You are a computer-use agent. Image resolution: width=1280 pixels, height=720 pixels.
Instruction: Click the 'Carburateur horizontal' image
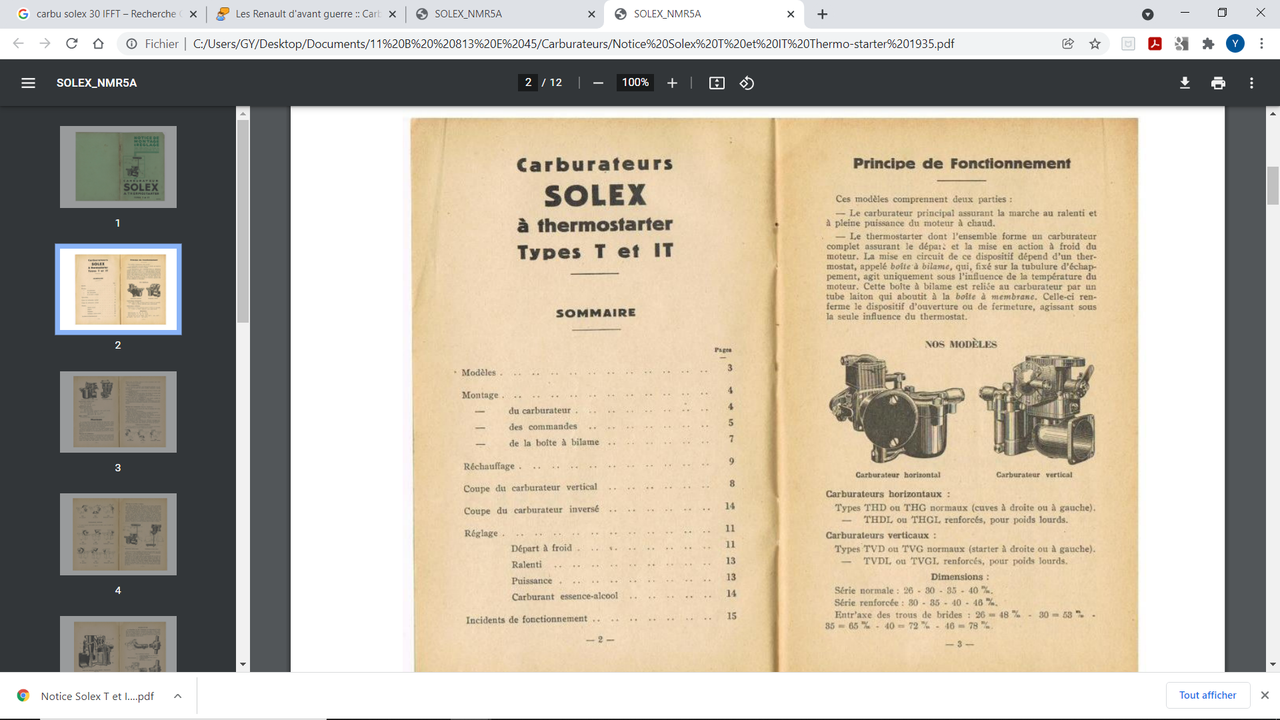897,410
